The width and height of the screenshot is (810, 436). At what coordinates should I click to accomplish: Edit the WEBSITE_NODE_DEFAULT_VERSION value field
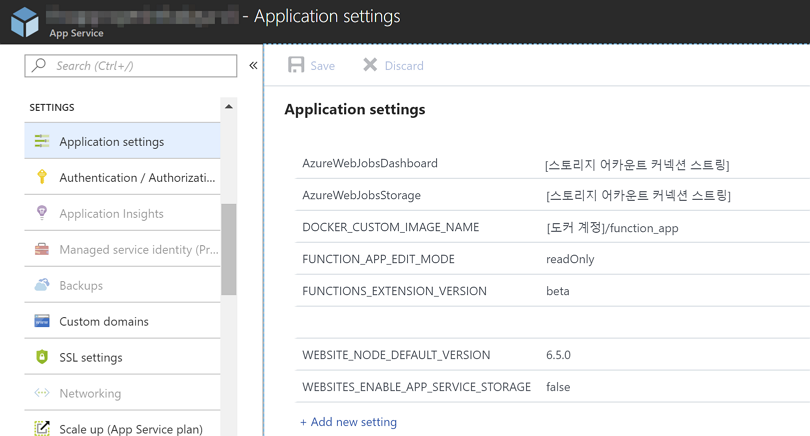pos(559,355)
